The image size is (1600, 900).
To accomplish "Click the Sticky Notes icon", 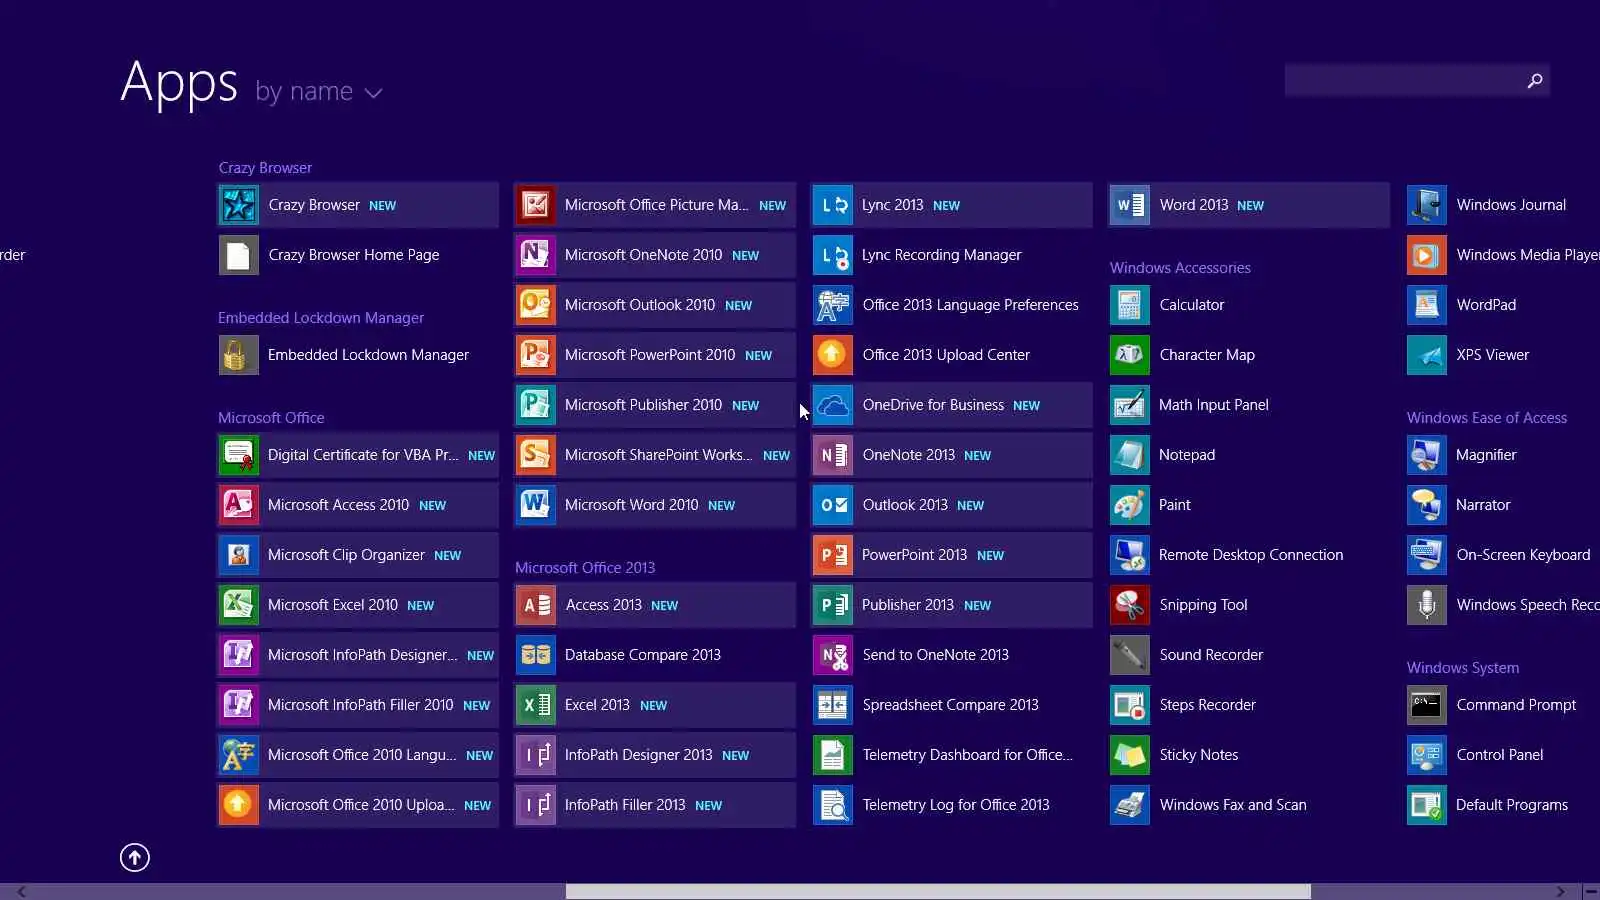I will click(x=1129, y=755).
